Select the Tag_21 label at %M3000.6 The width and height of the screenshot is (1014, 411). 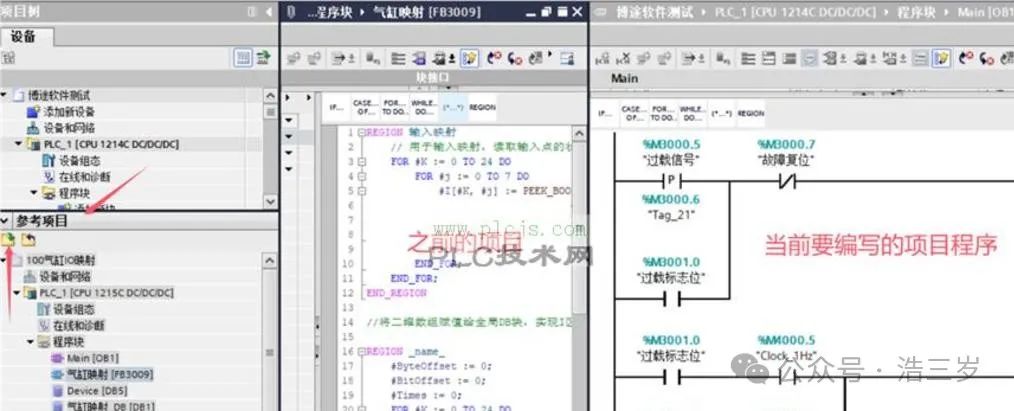(x=670, y=215)
